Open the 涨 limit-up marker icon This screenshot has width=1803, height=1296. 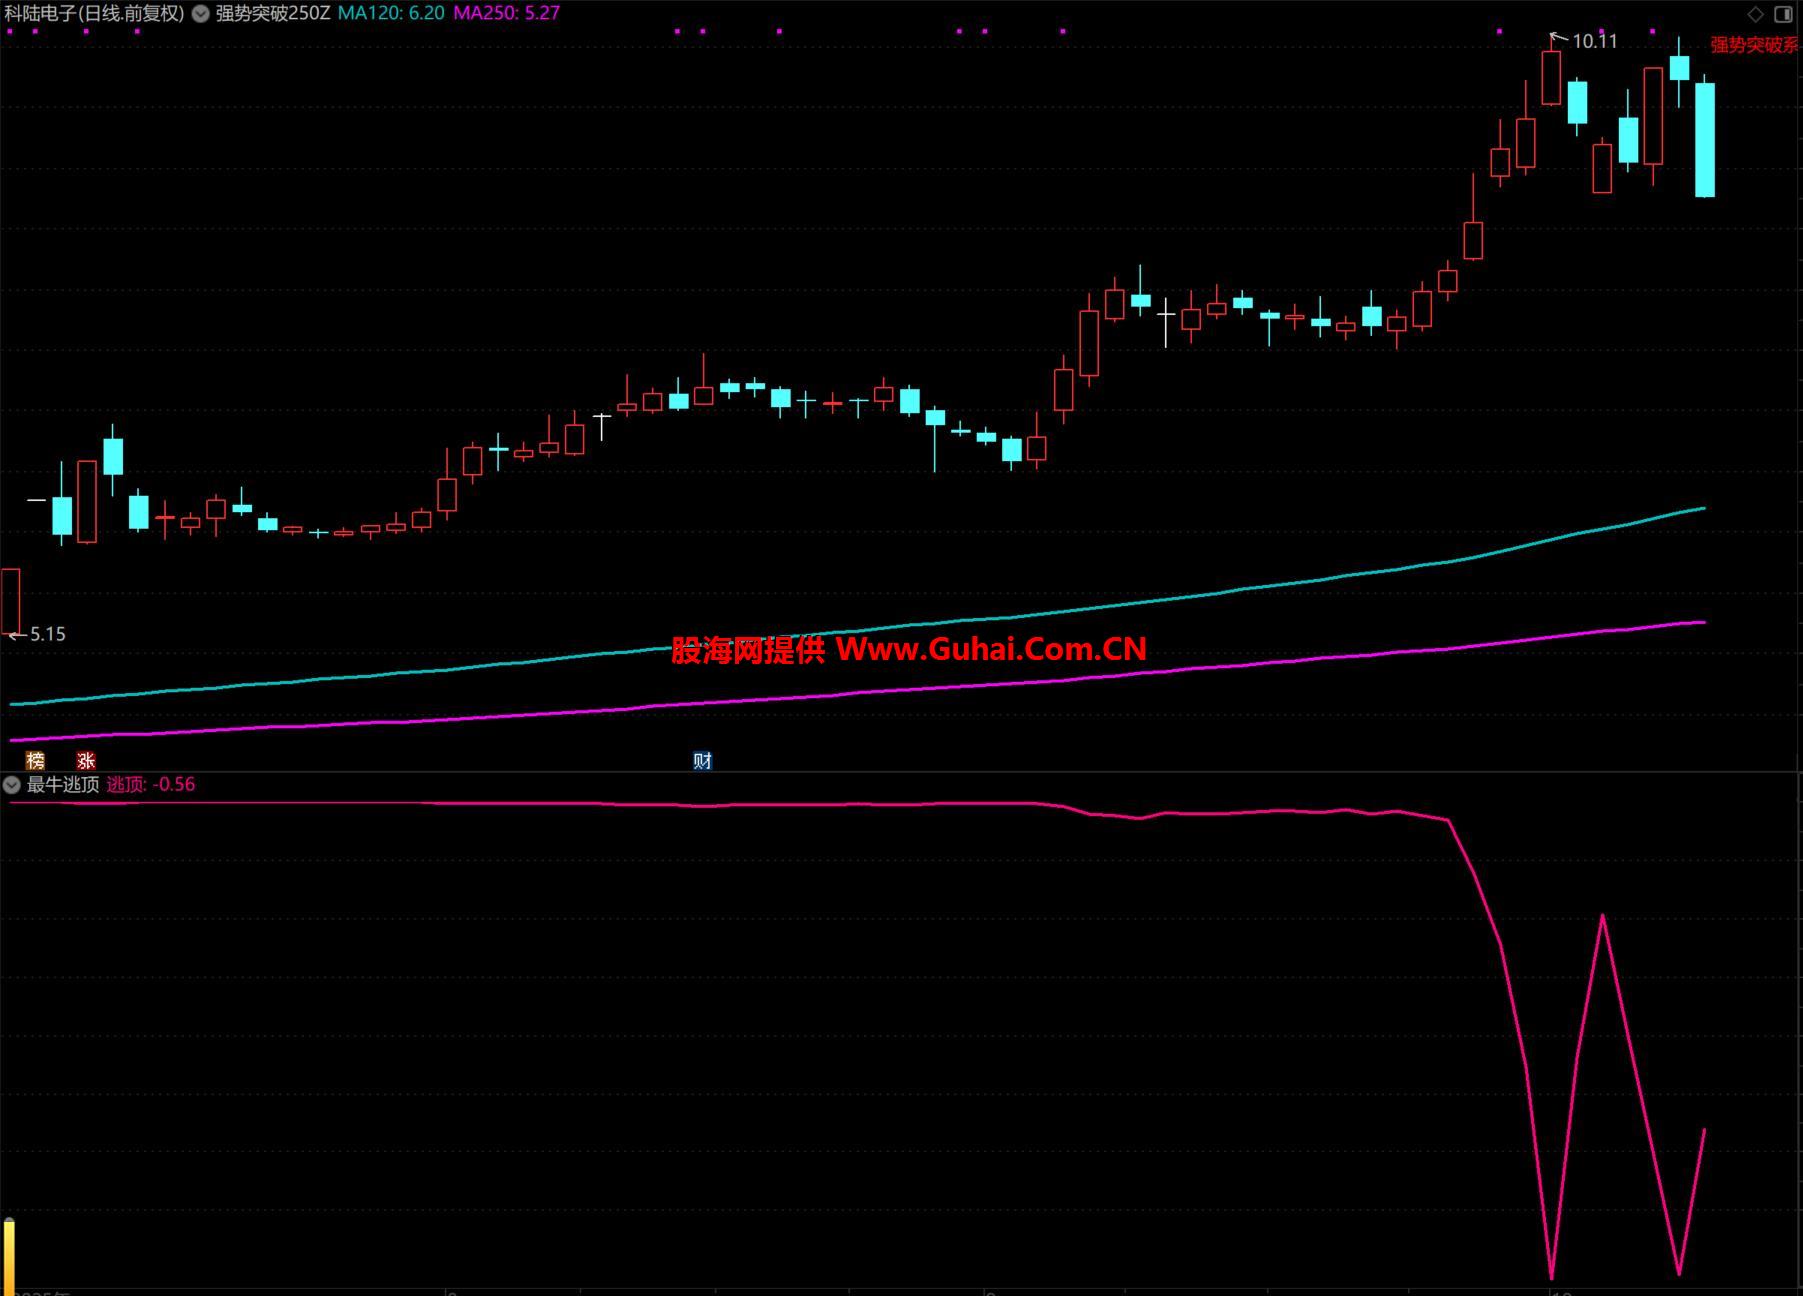coord(86,761)
